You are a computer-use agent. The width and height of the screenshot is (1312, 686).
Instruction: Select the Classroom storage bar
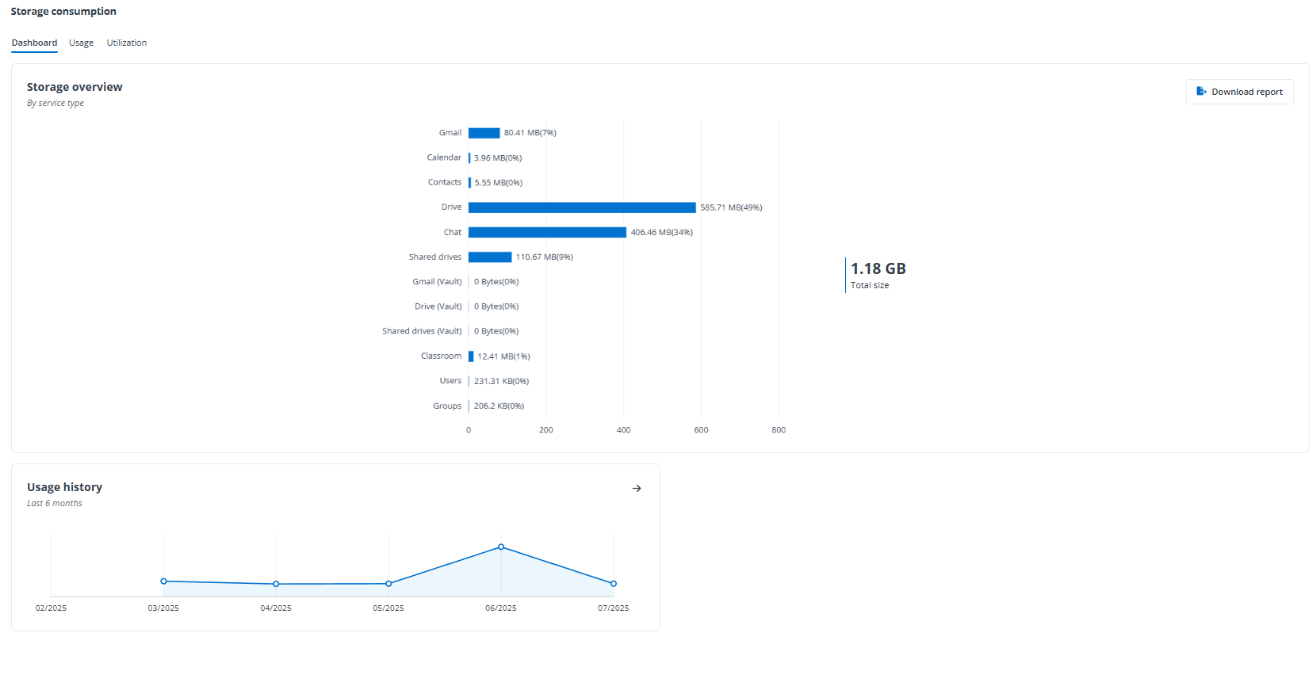(470, 356)
